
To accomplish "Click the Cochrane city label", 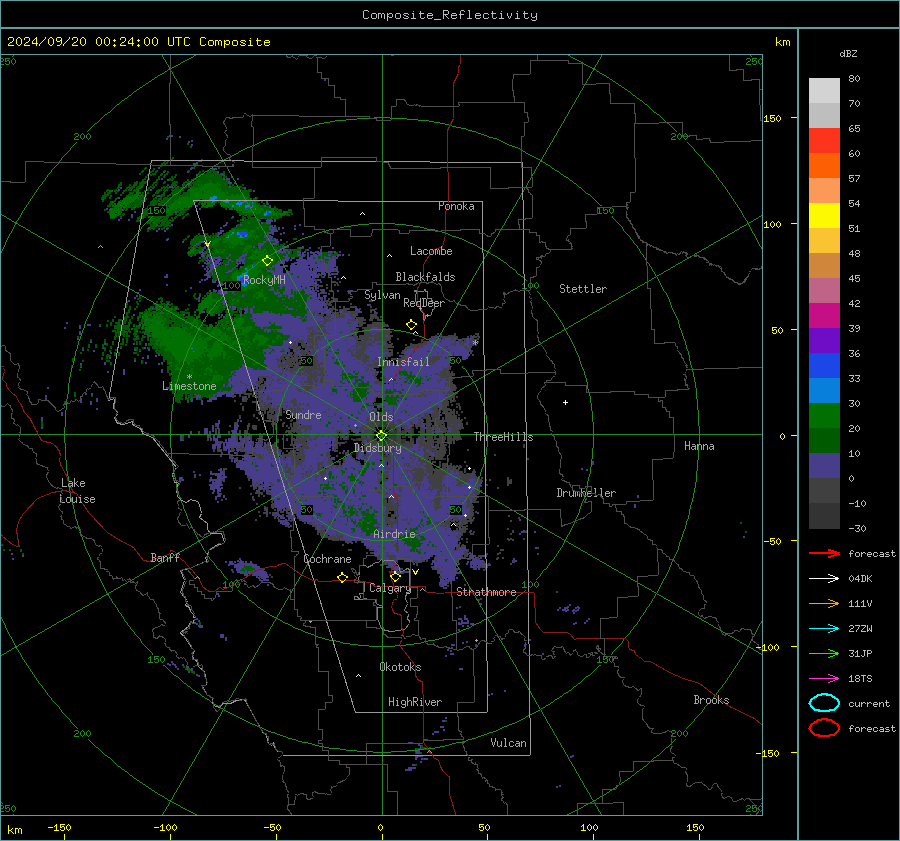I will 327,559.
